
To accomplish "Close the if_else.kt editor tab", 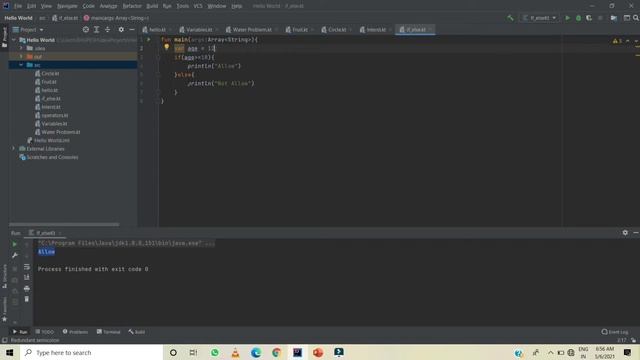I will [x=430, y=29].
